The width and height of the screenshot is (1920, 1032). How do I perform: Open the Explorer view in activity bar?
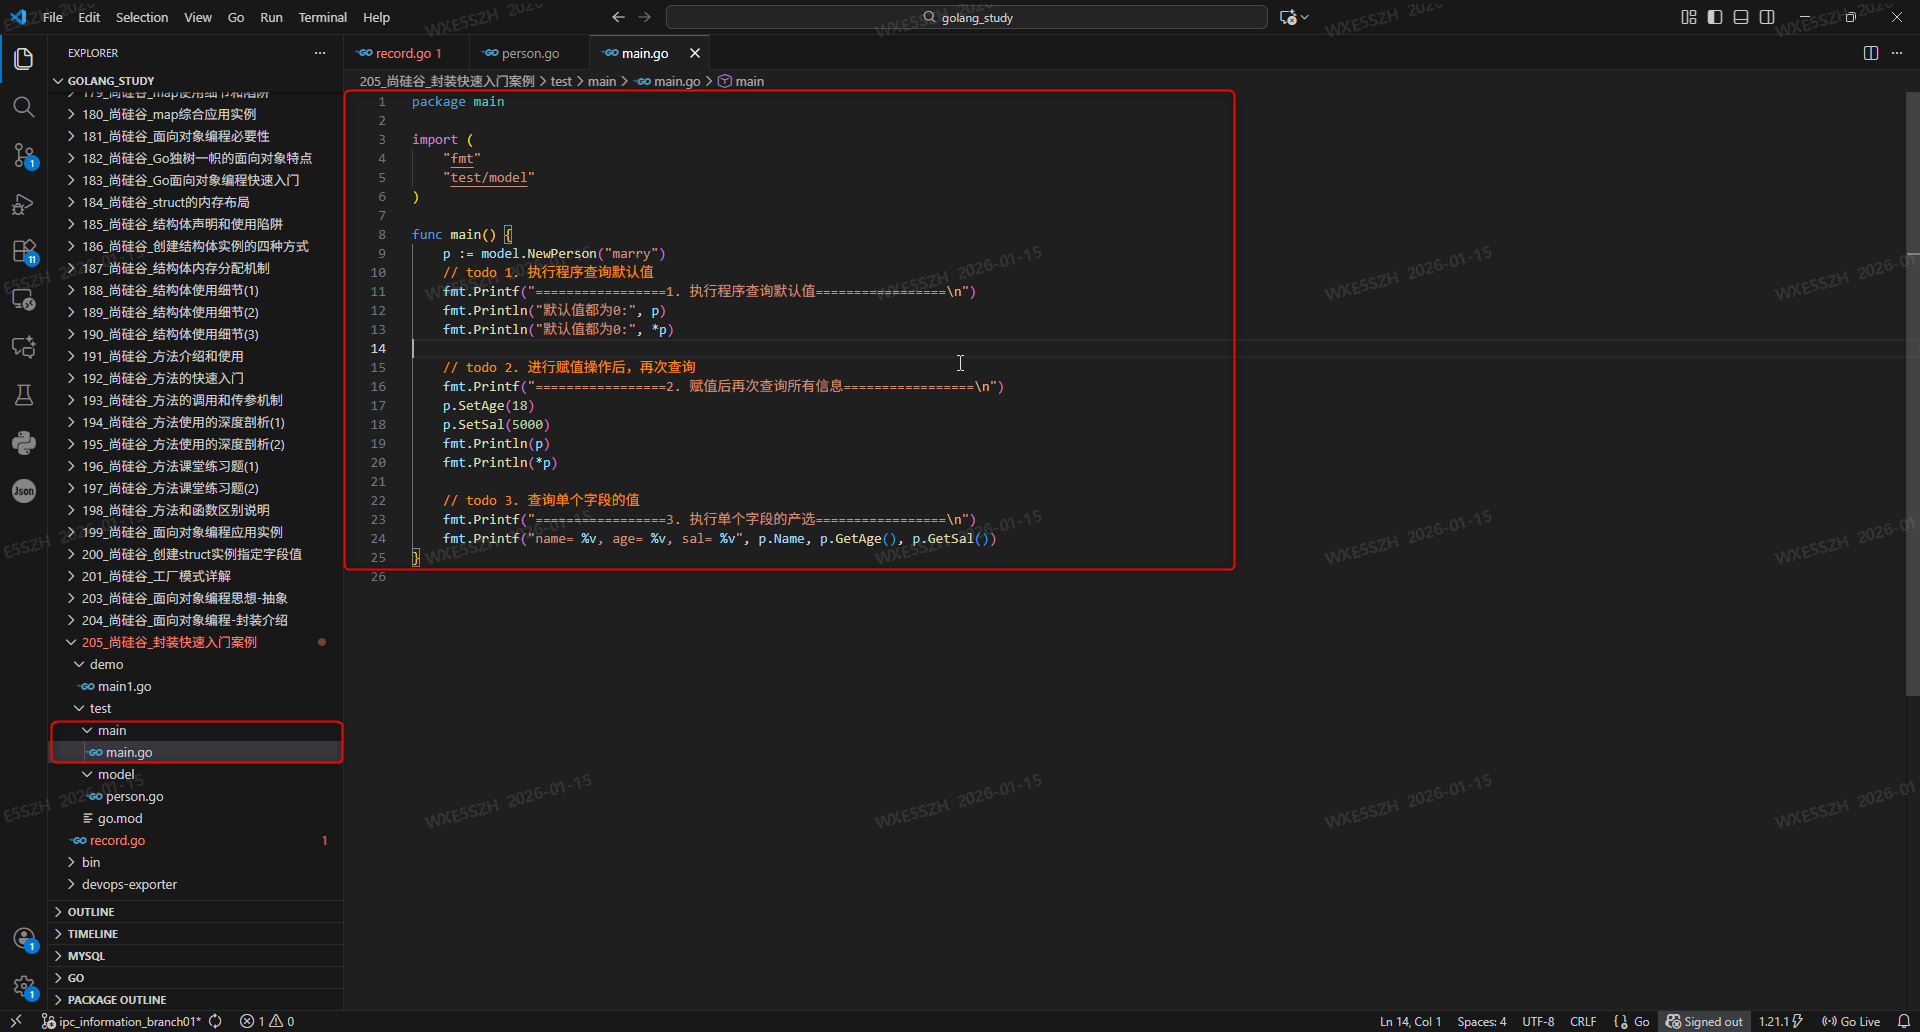click(24, 59)
